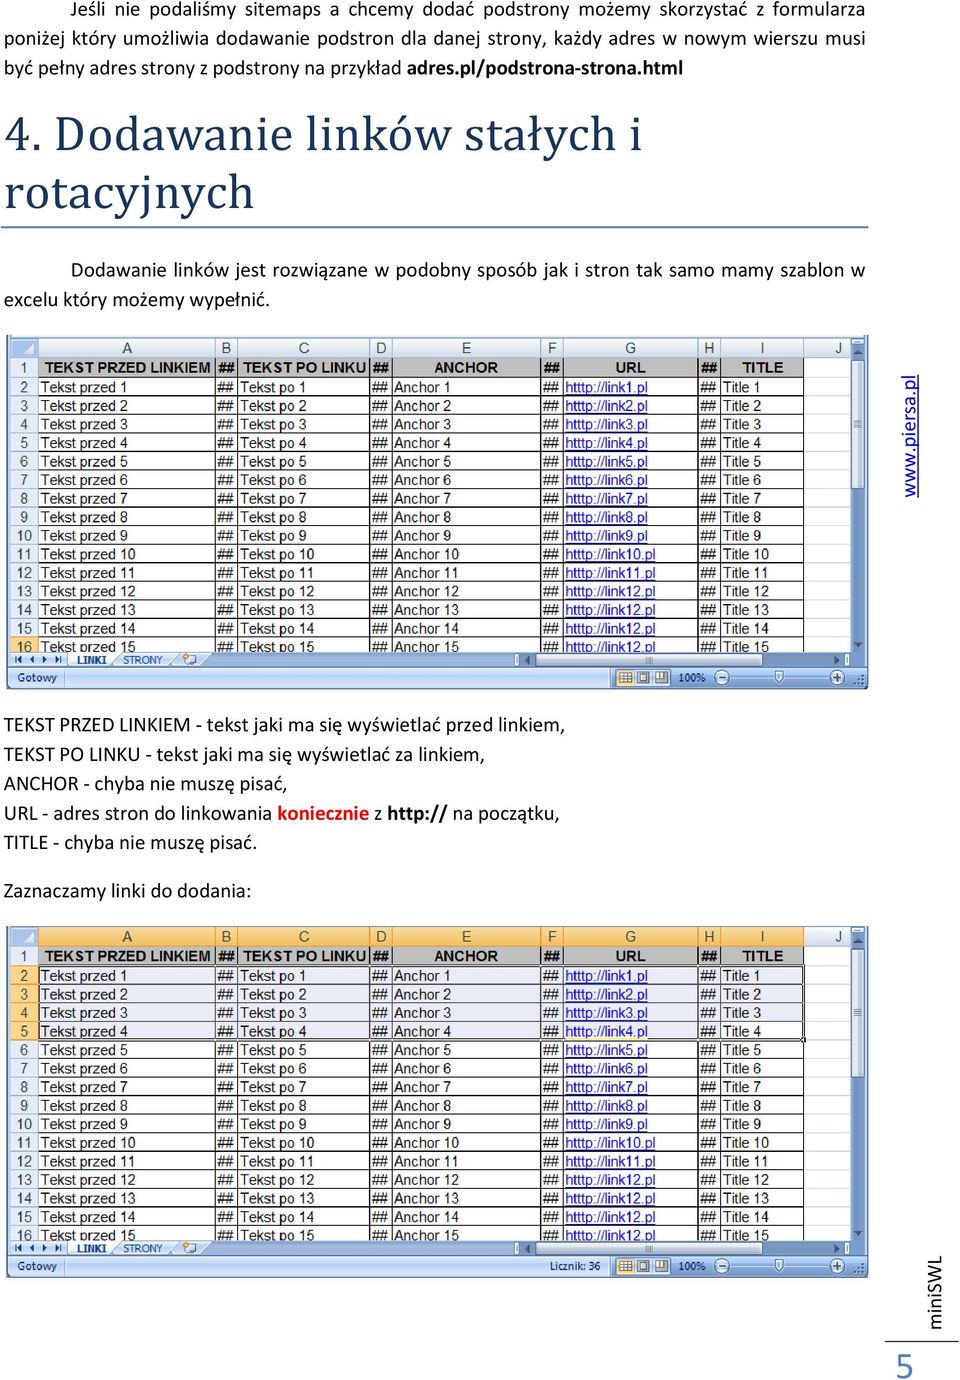
Task: Adjust zoom slider handle in lower spreadsheet
Action: (779, 1265)
